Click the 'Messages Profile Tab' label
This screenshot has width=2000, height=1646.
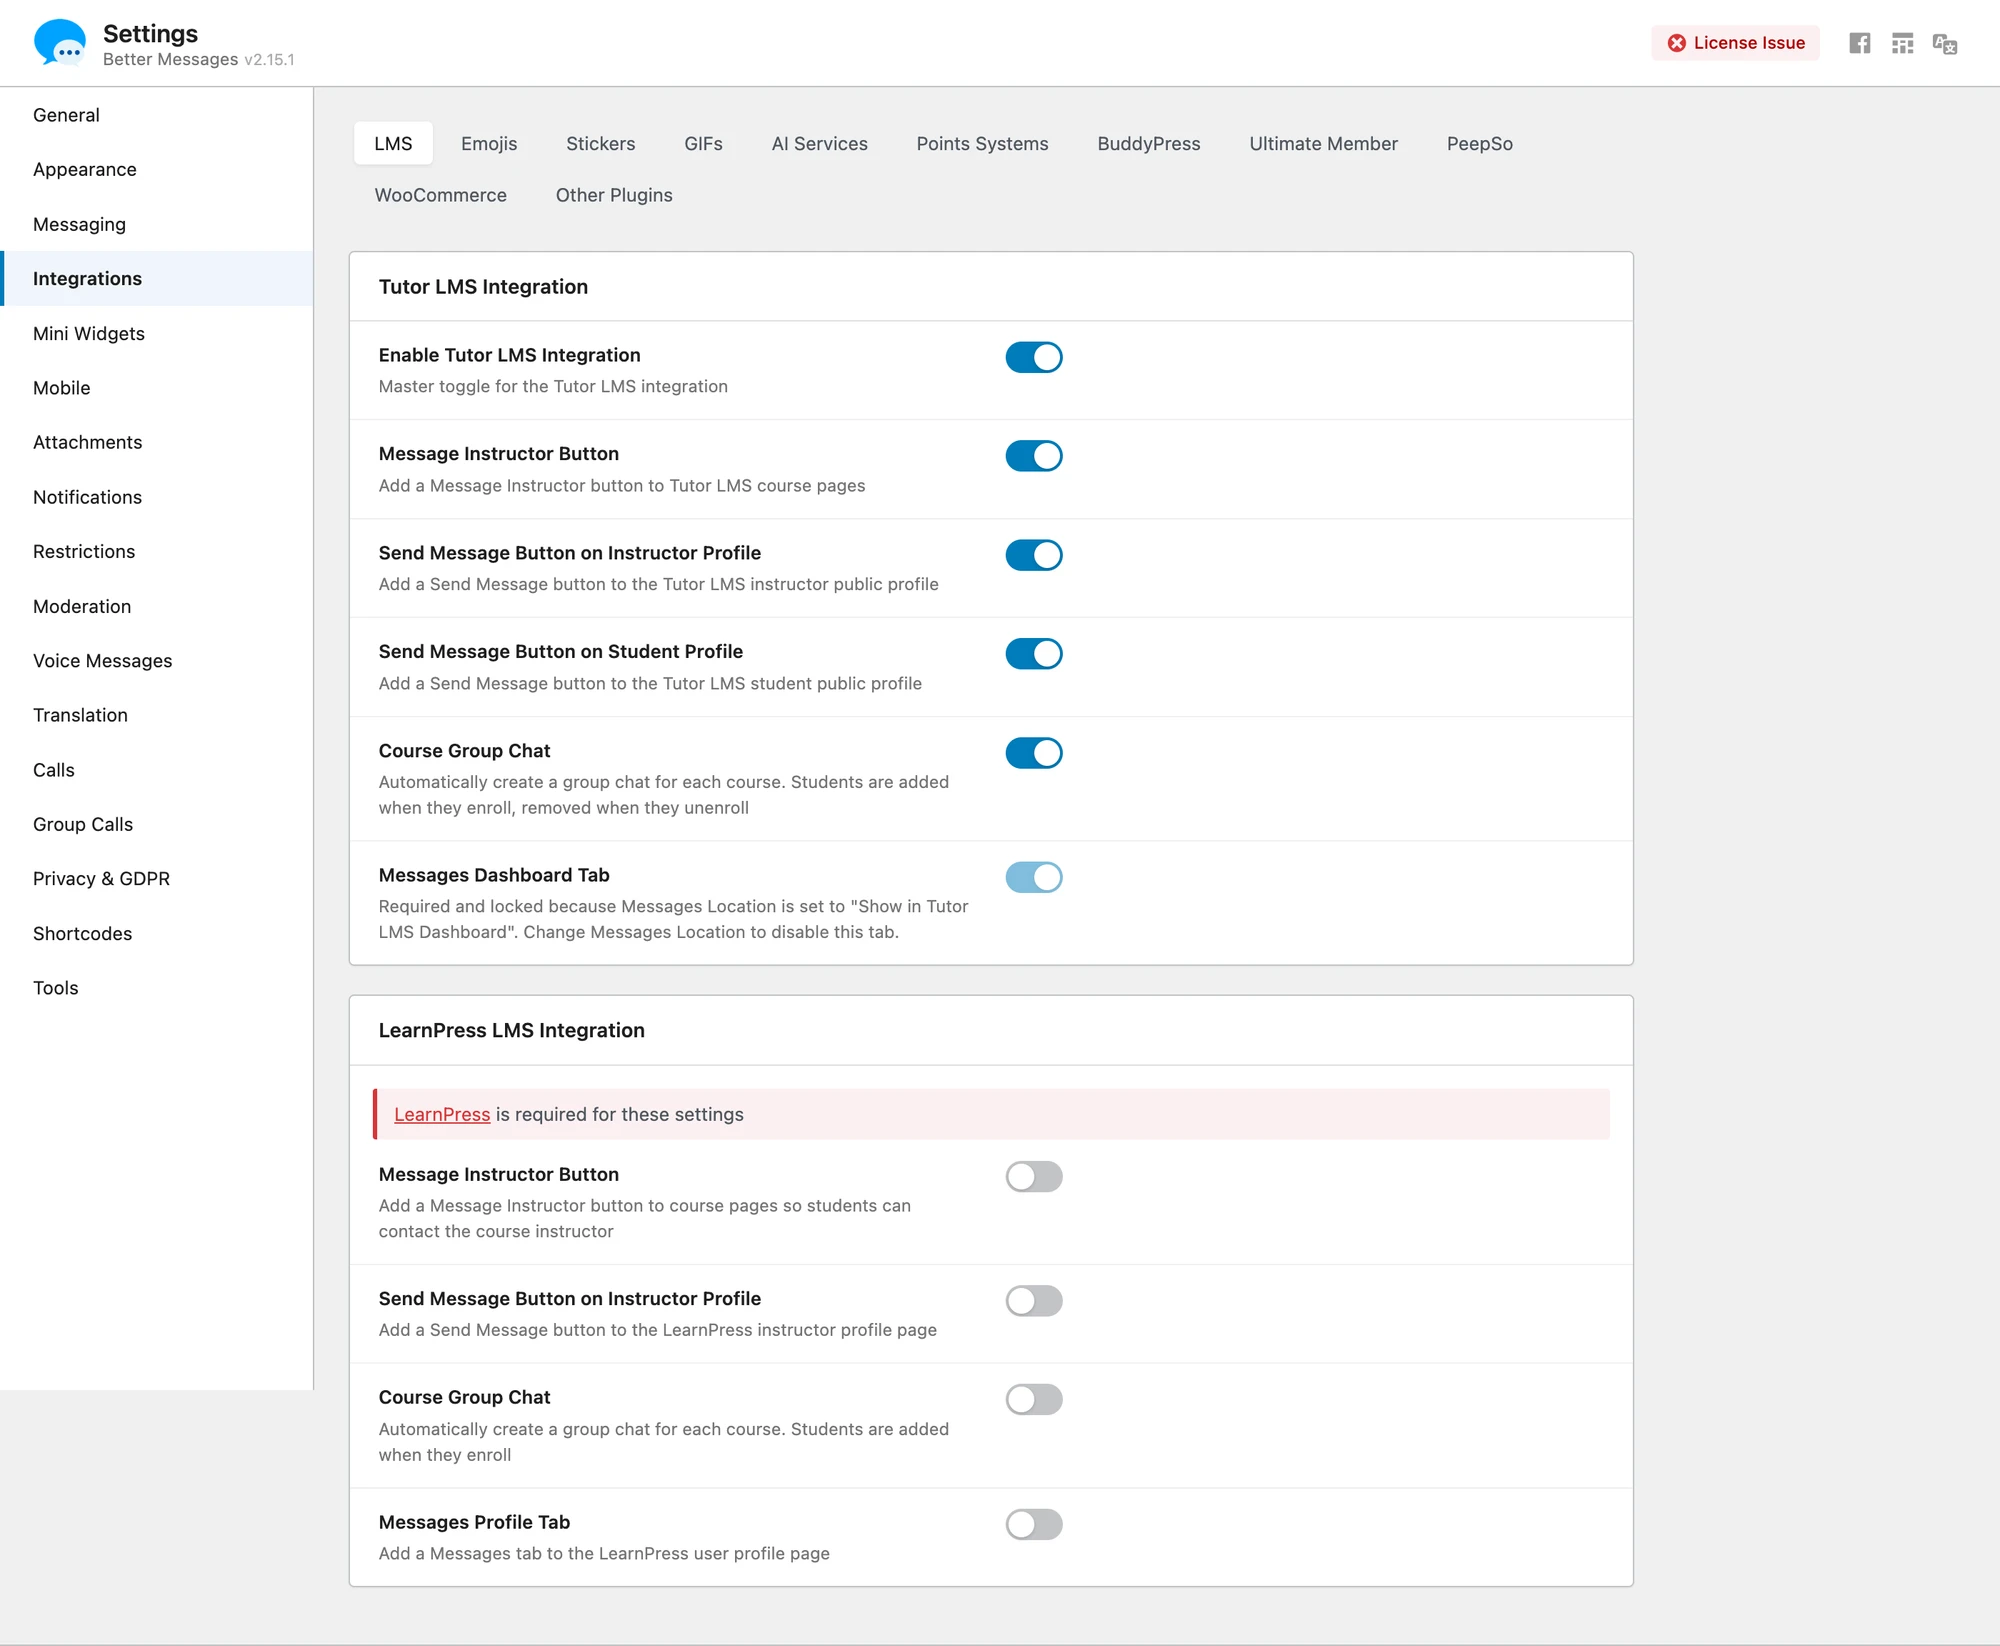[474, 1522]
